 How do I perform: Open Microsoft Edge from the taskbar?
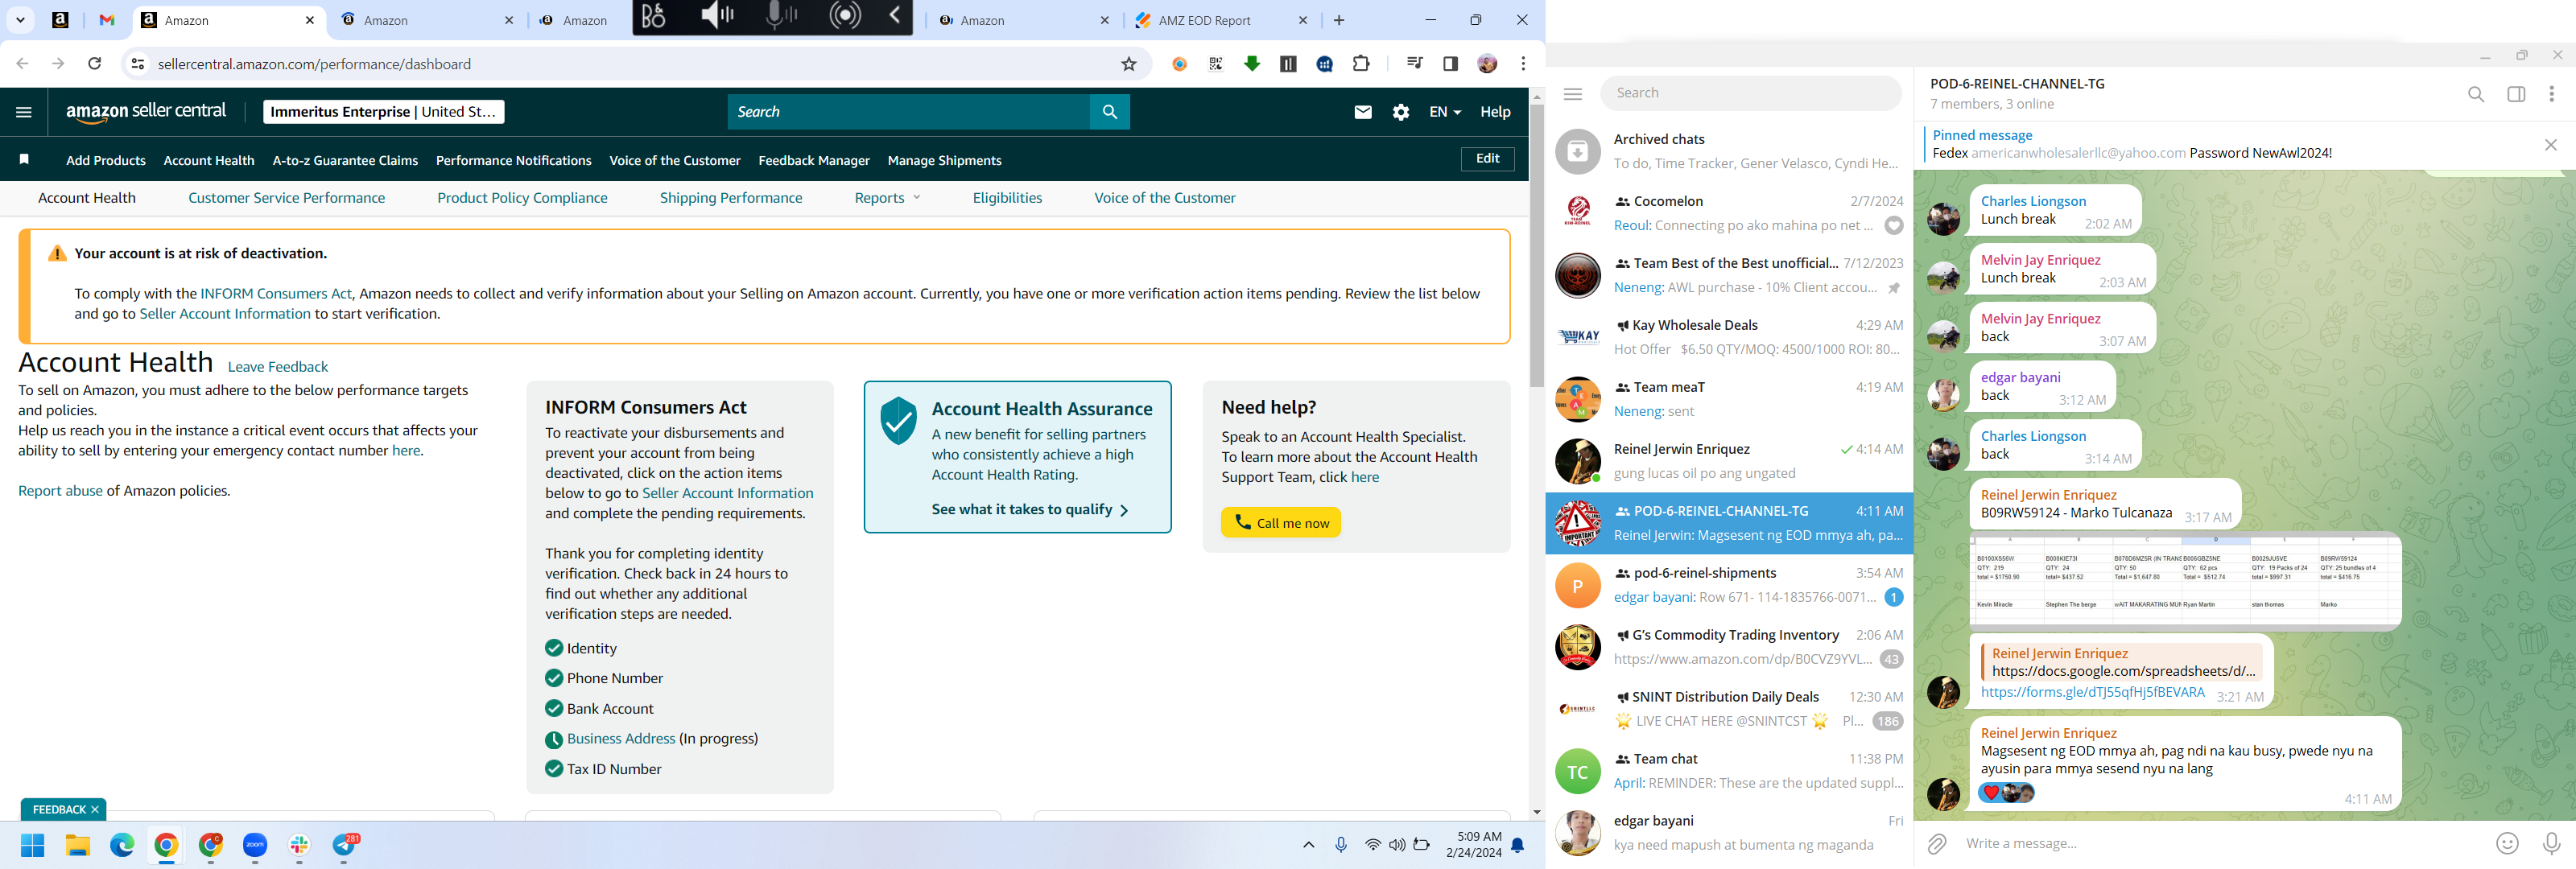coord(122,846)
